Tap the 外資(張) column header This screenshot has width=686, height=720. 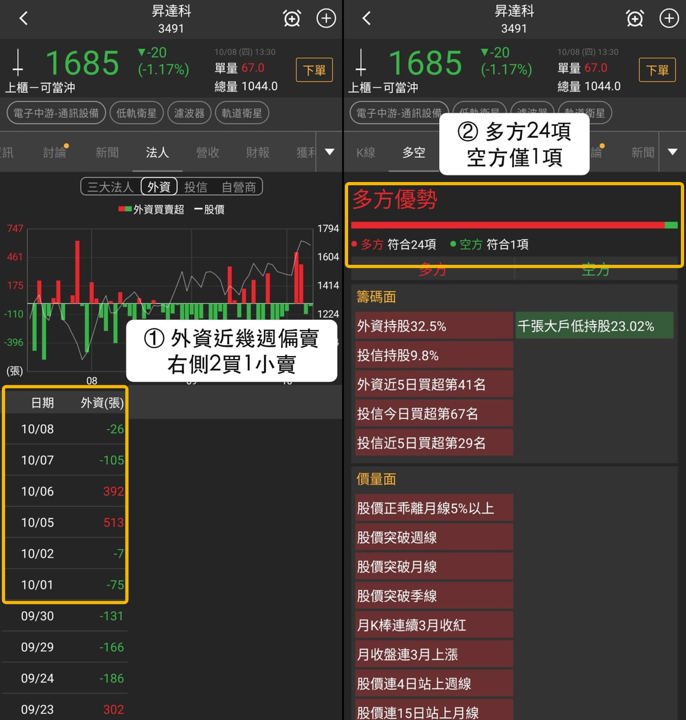click(102, 403)
